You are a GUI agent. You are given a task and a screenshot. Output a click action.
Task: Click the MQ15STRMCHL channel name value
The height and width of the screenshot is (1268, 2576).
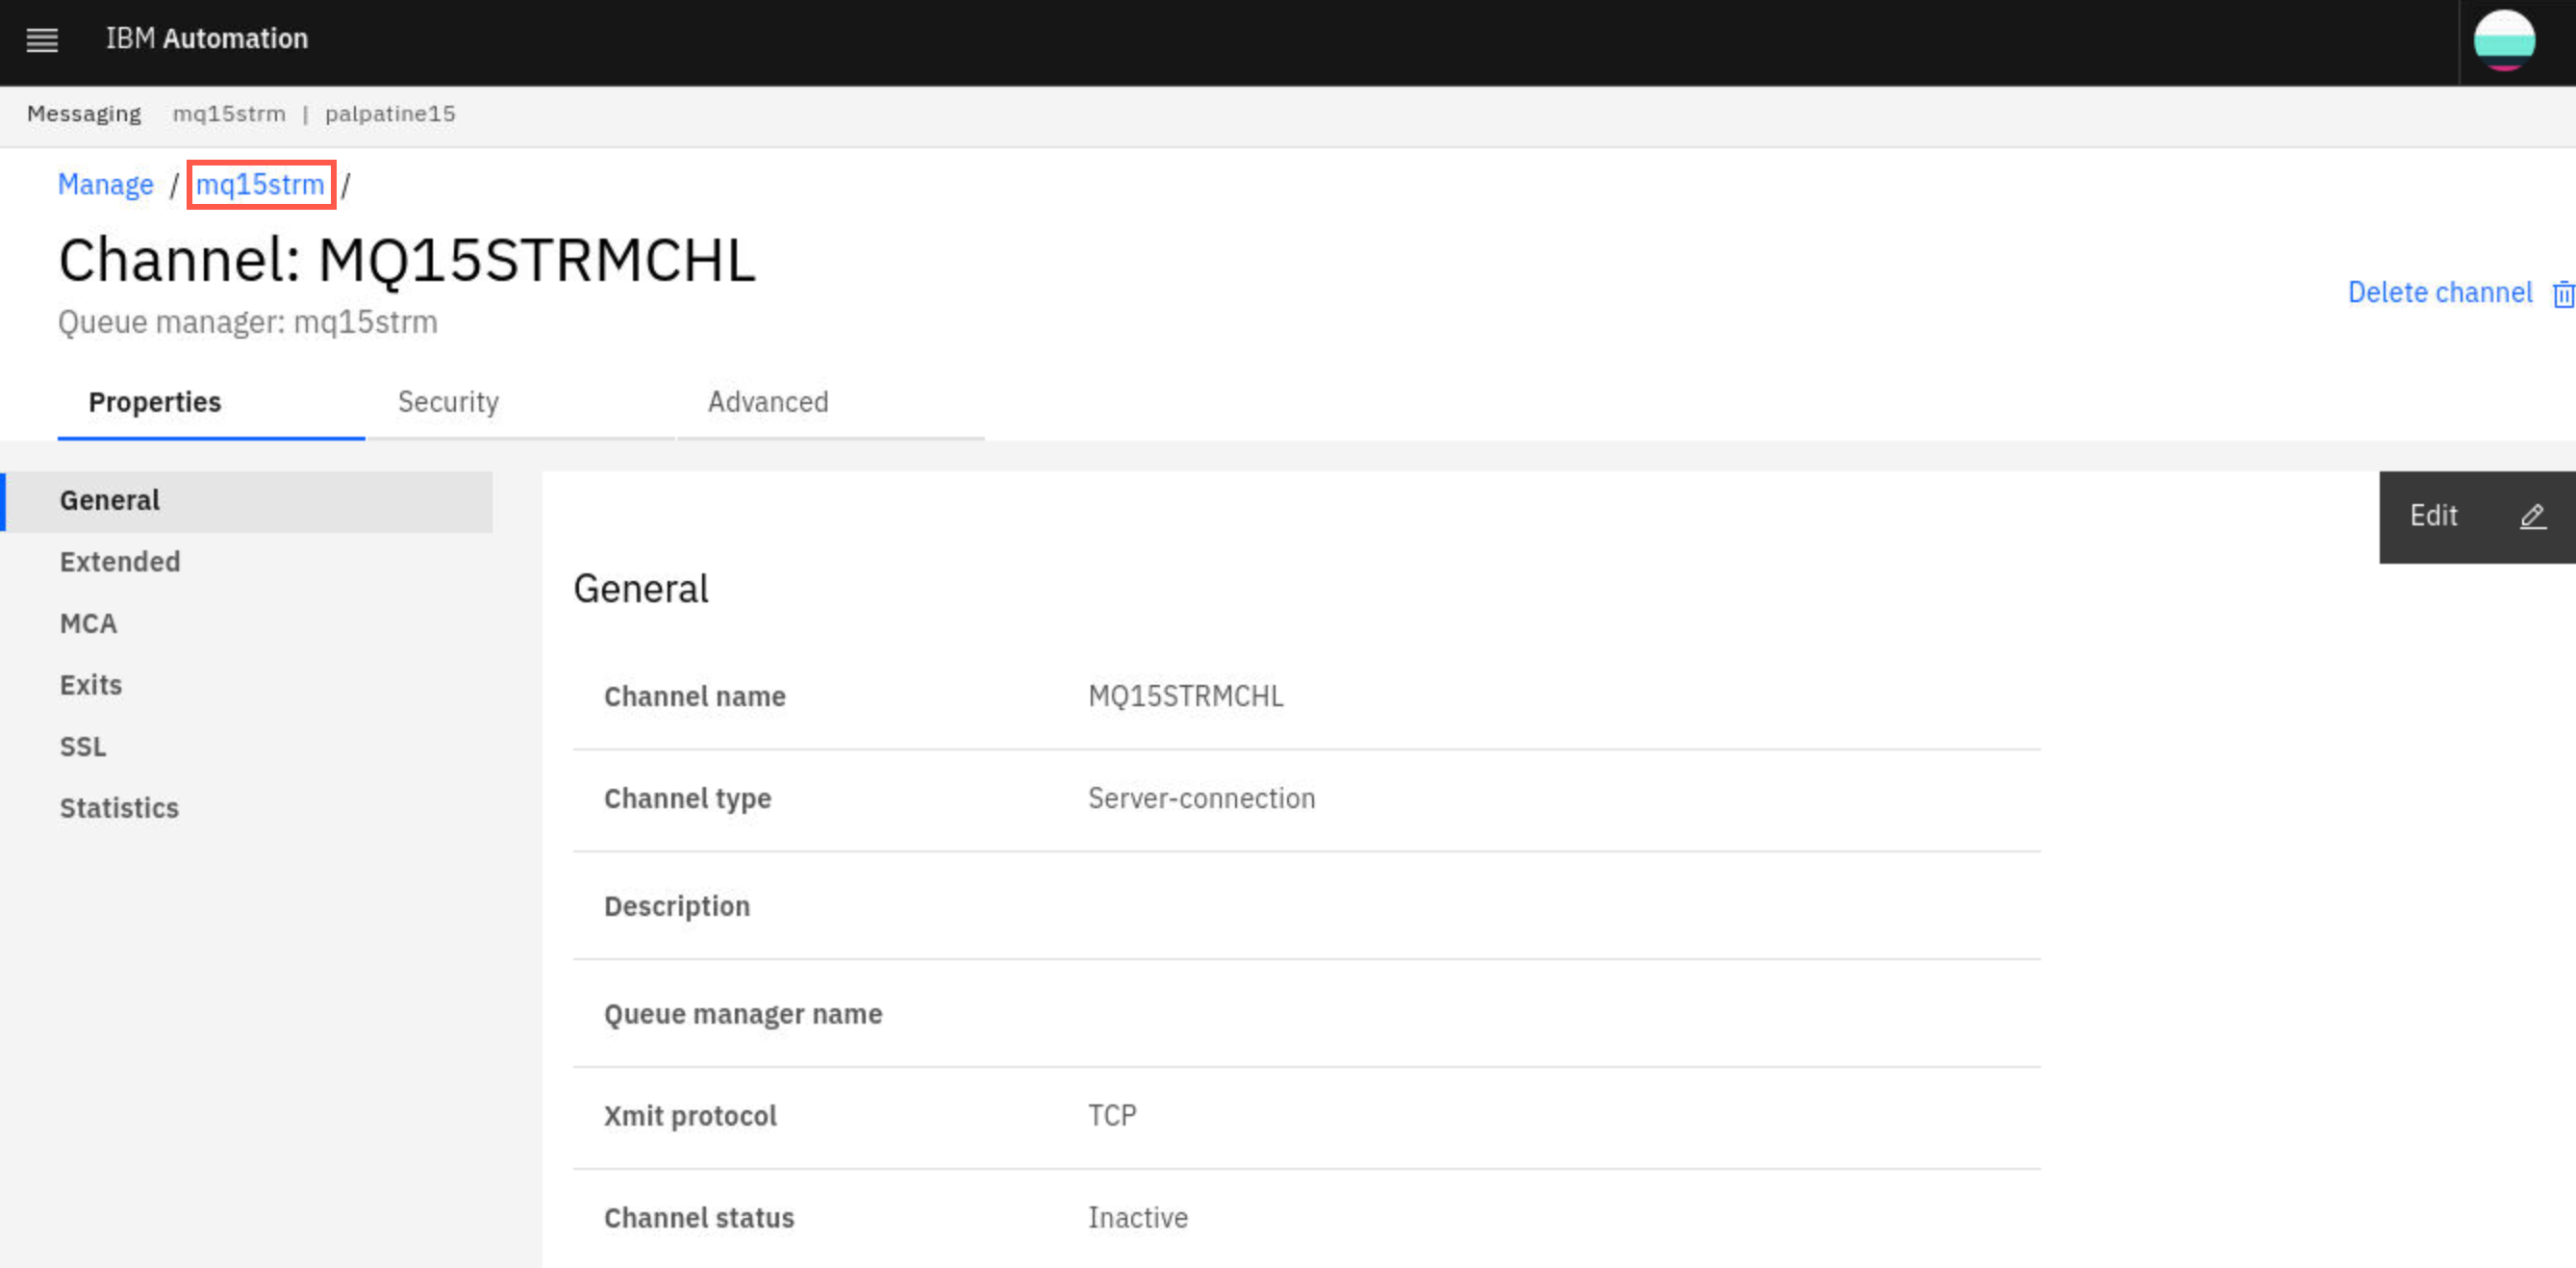(x=1185, y=695)
